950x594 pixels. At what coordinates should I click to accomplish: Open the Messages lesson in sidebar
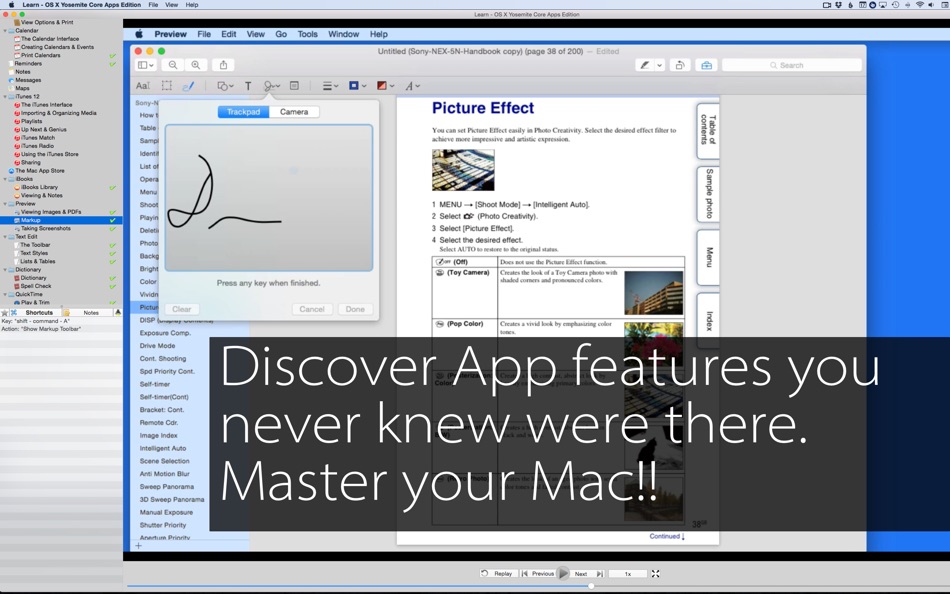pos(28,80)
